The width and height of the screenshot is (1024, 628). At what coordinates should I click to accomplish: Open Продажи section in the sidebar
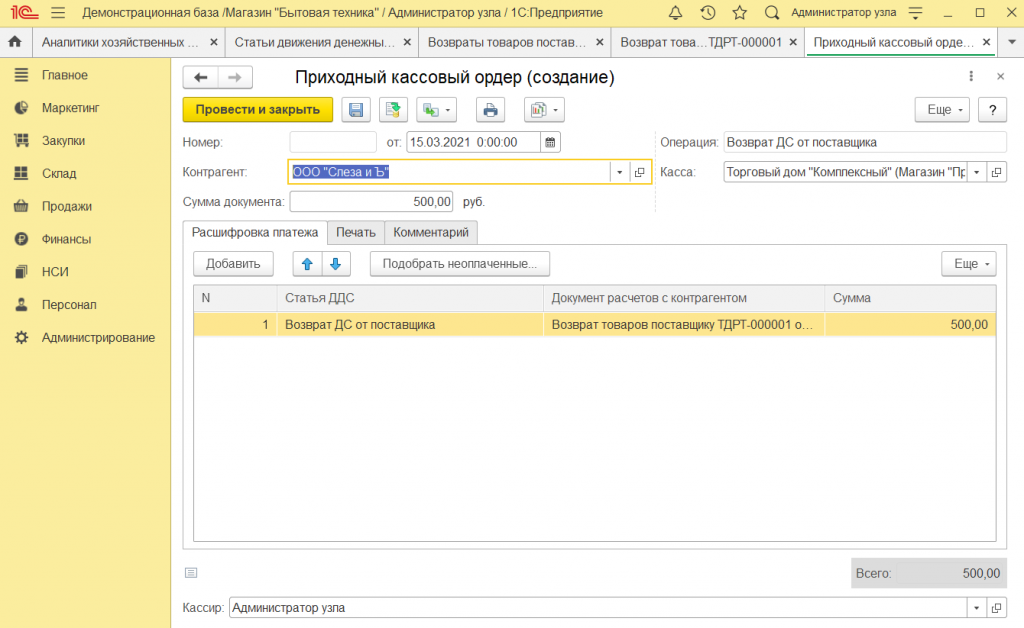point(66,206)
